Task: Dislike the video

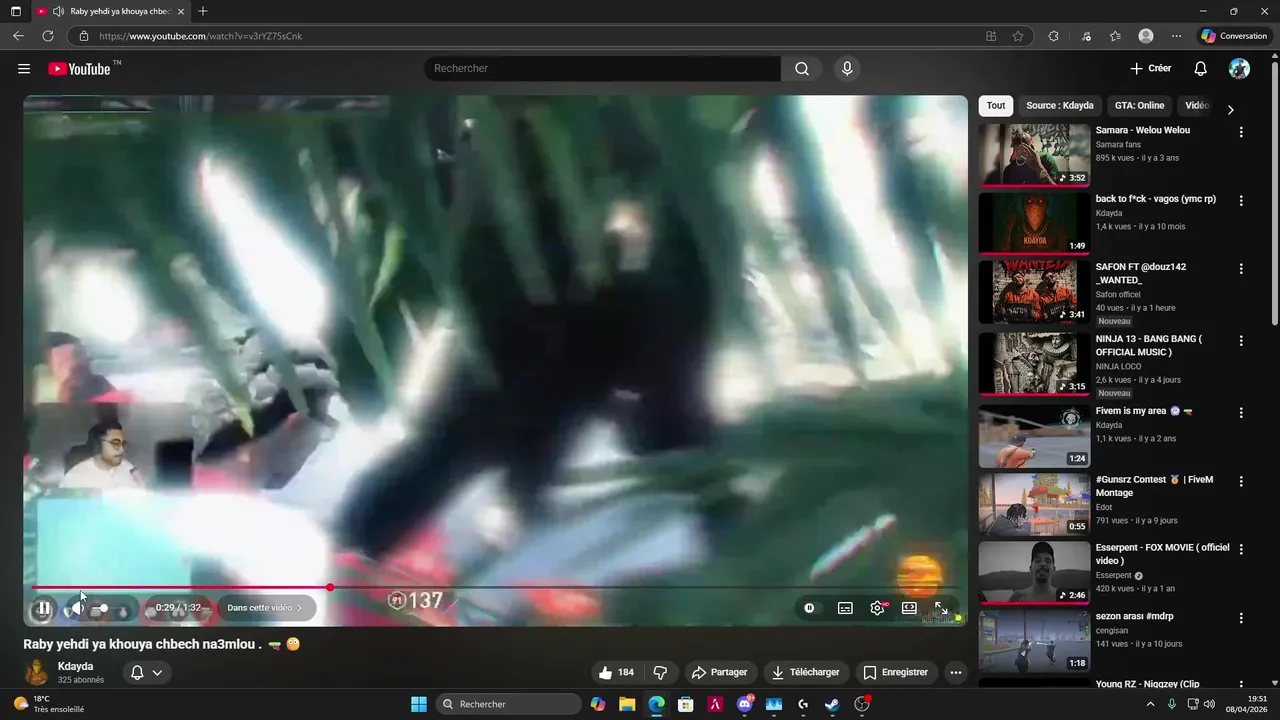Action: (x=660, y=672)
